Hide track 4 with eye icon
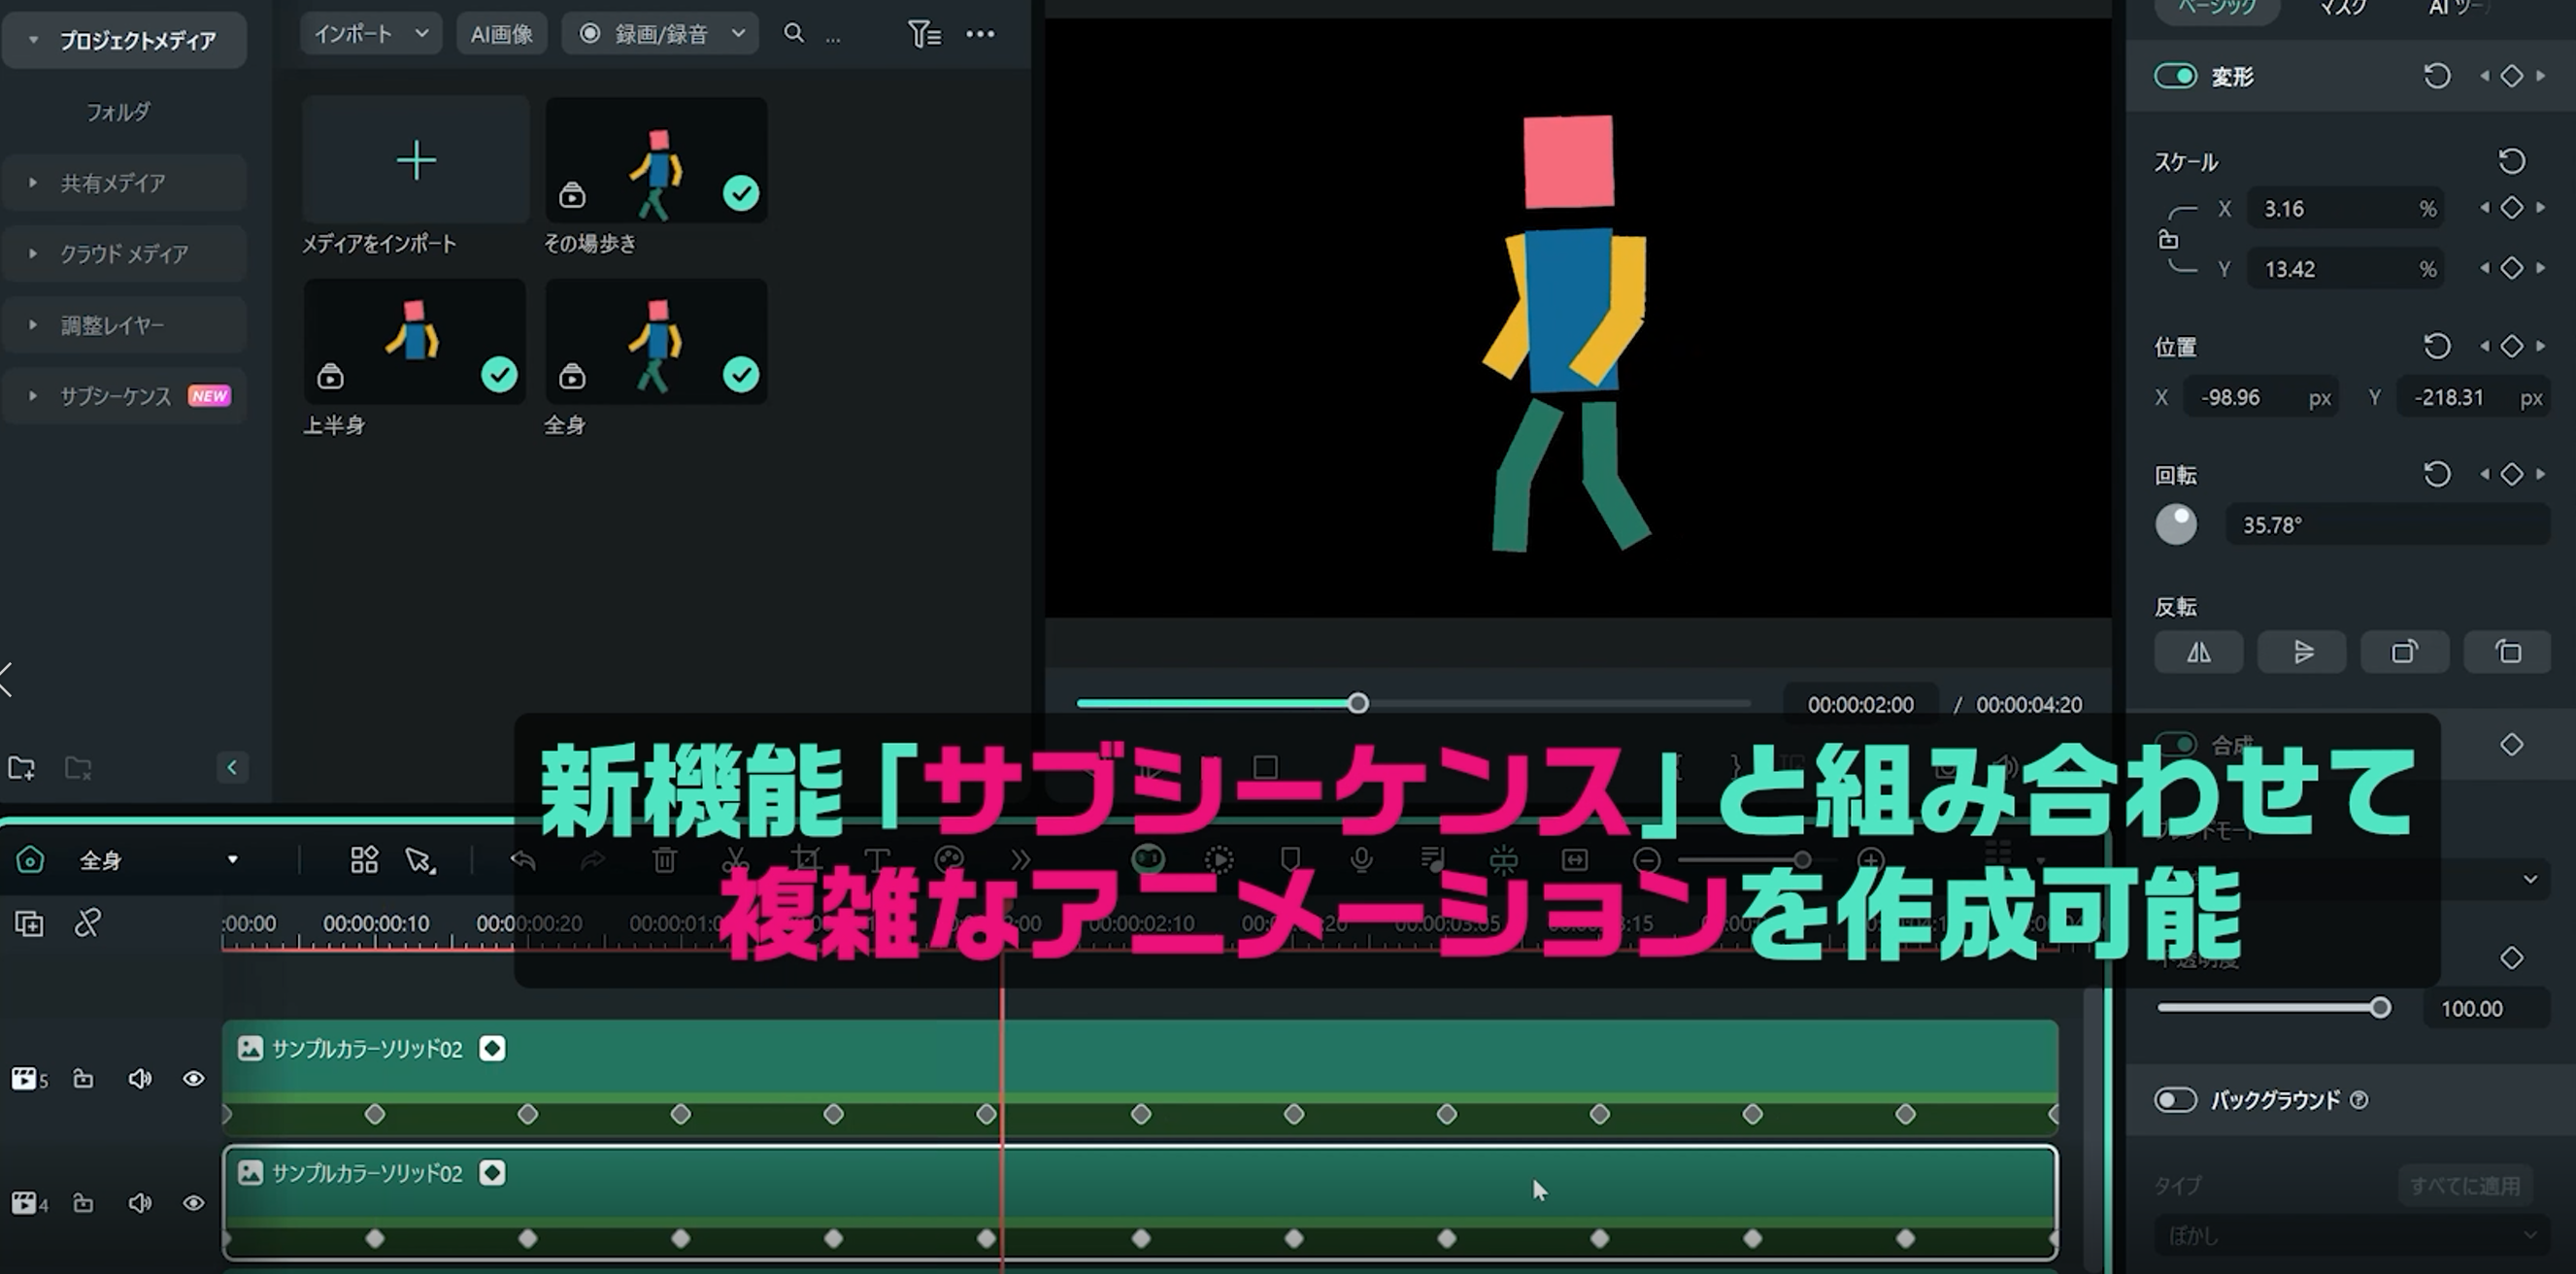2576x1274 pixels. pos(193,1203)
